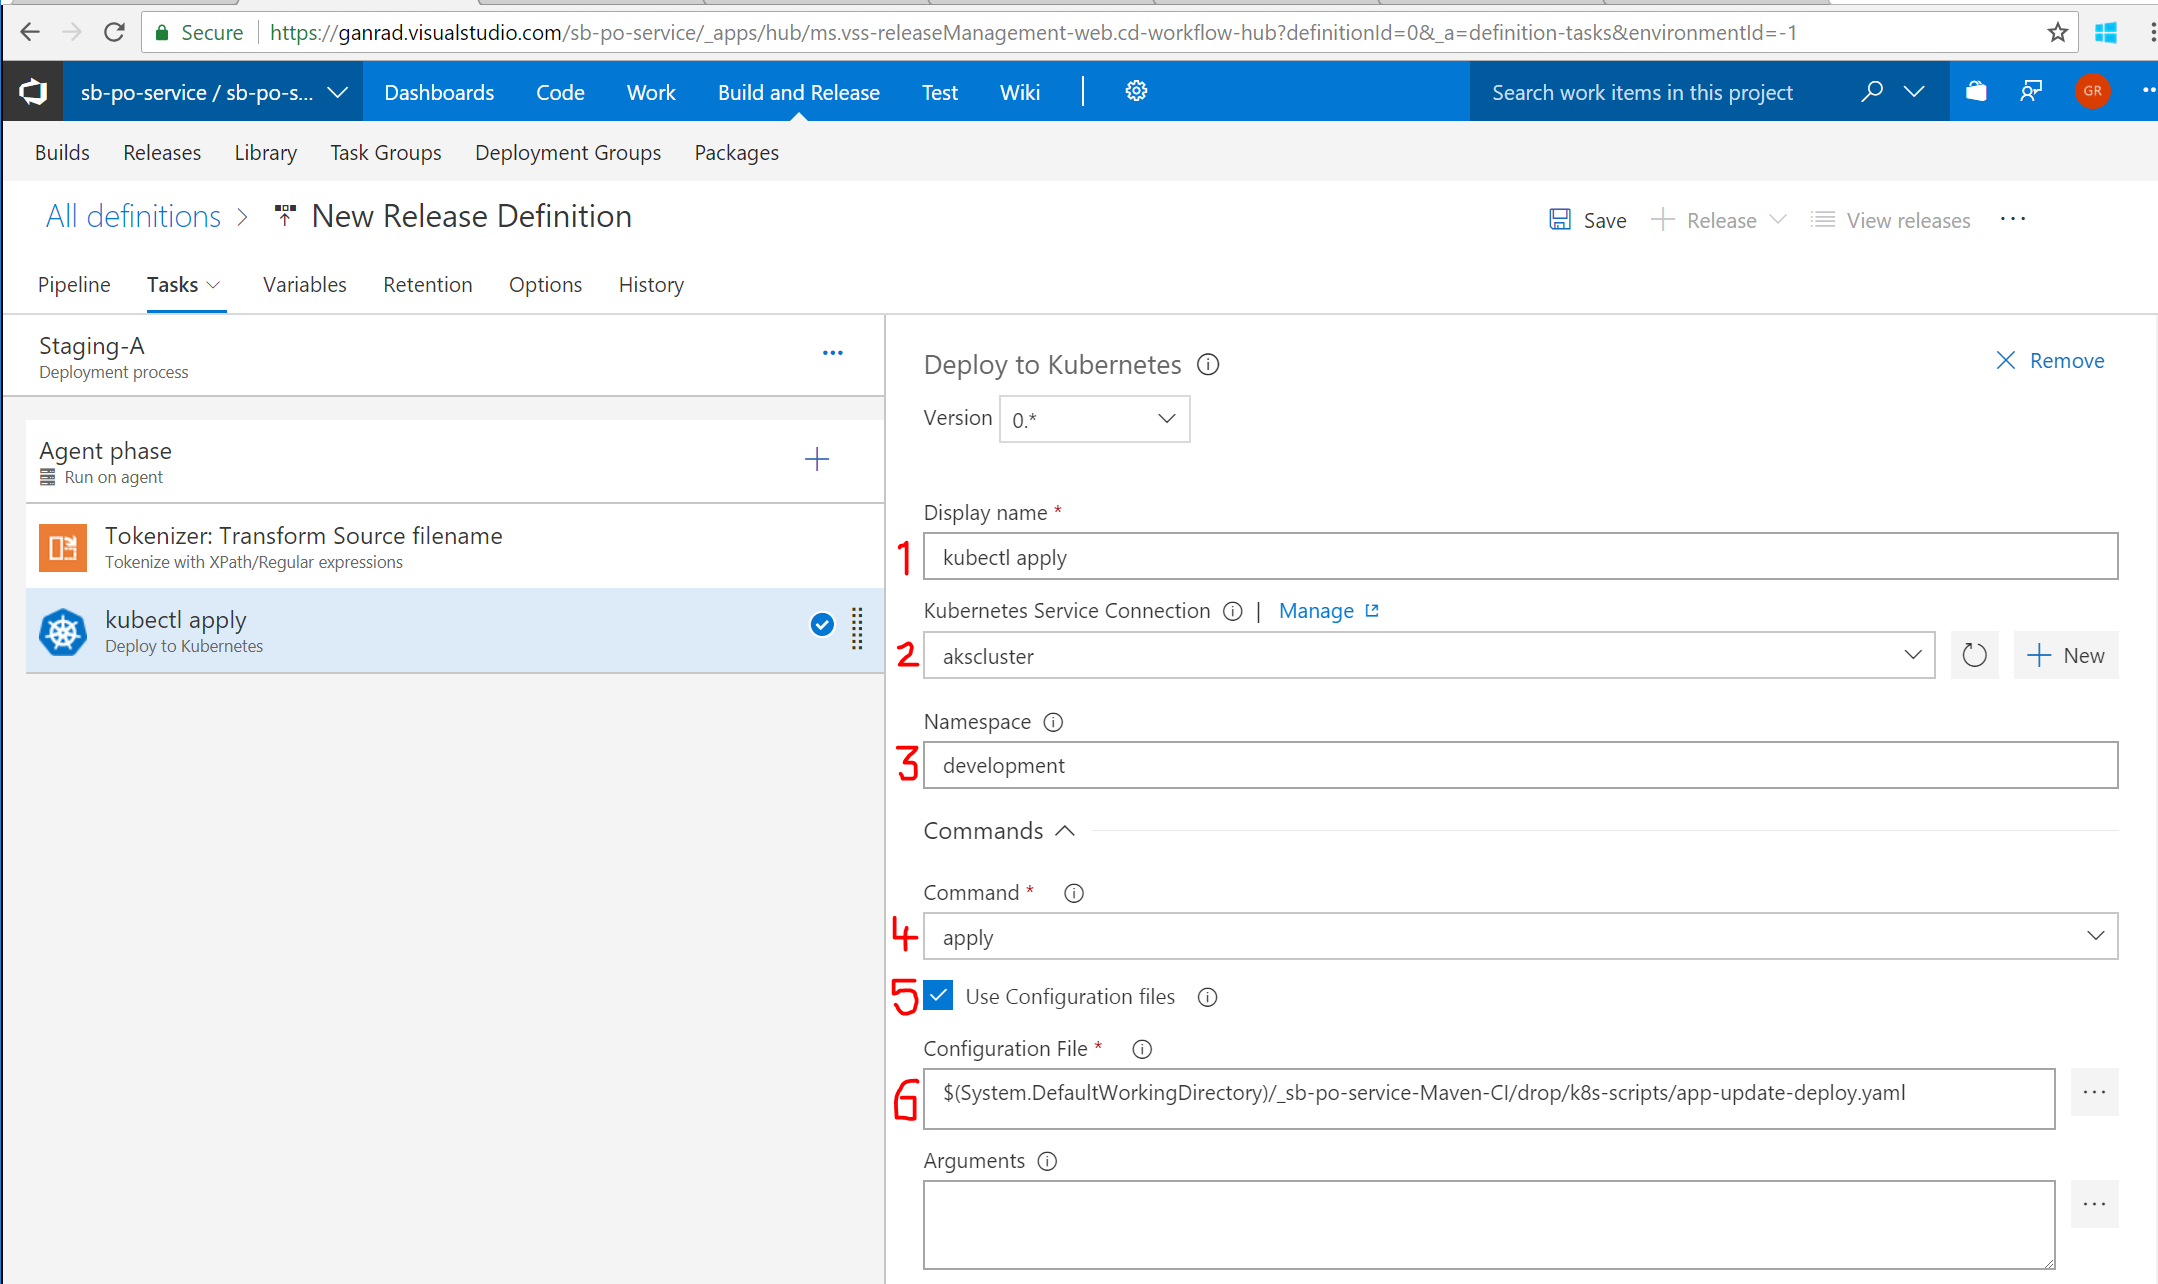Add a task to Agent phase with the plus icon

[x=817, y=459]
